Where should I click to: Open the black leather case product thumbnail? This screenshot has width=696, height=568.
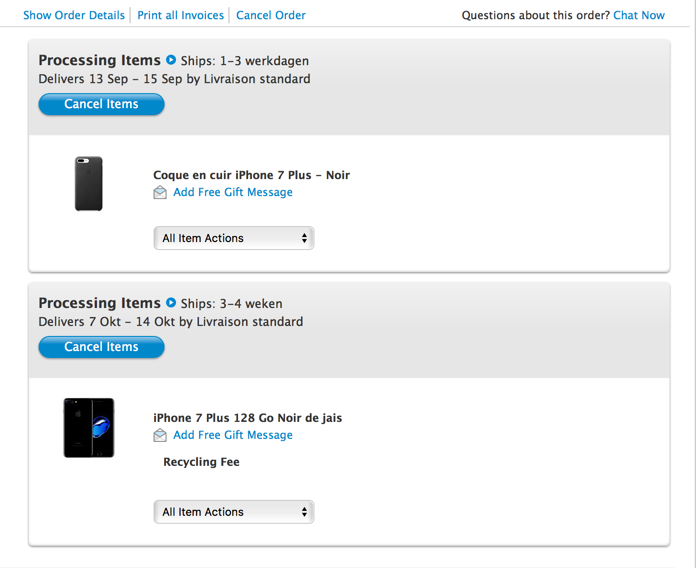click(x=88, y=183)
